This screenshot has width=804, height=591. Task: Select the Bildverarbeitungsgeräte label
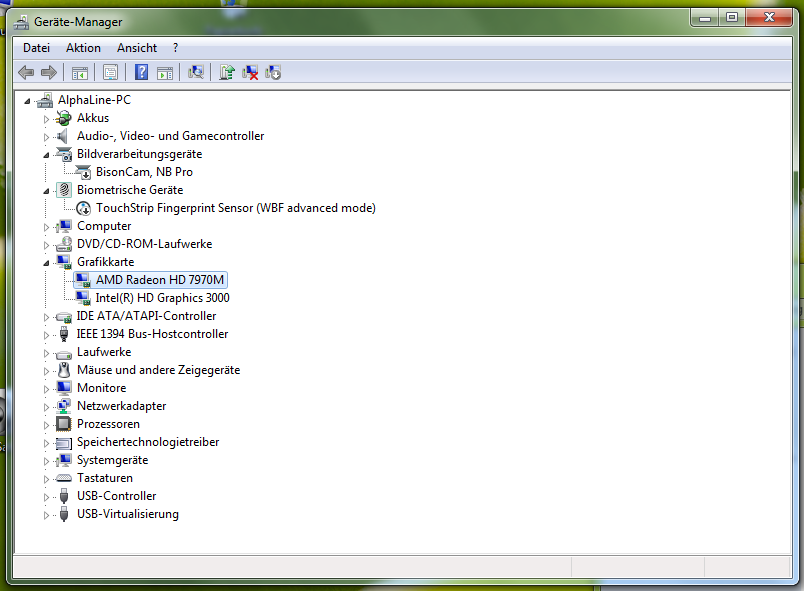coord(139,154)
